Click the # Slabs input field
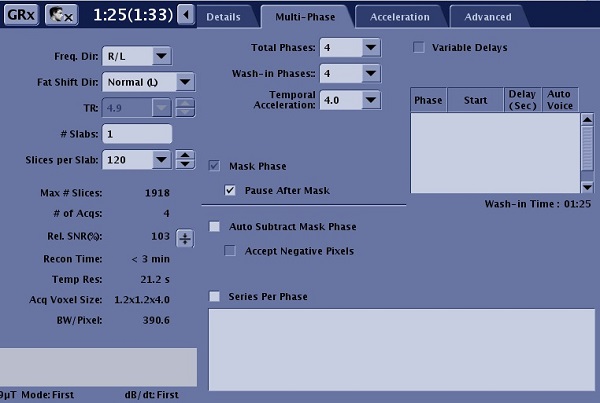The height and width of the screenshot is (403, 600). pyautogui.click(x=137, y=134)
